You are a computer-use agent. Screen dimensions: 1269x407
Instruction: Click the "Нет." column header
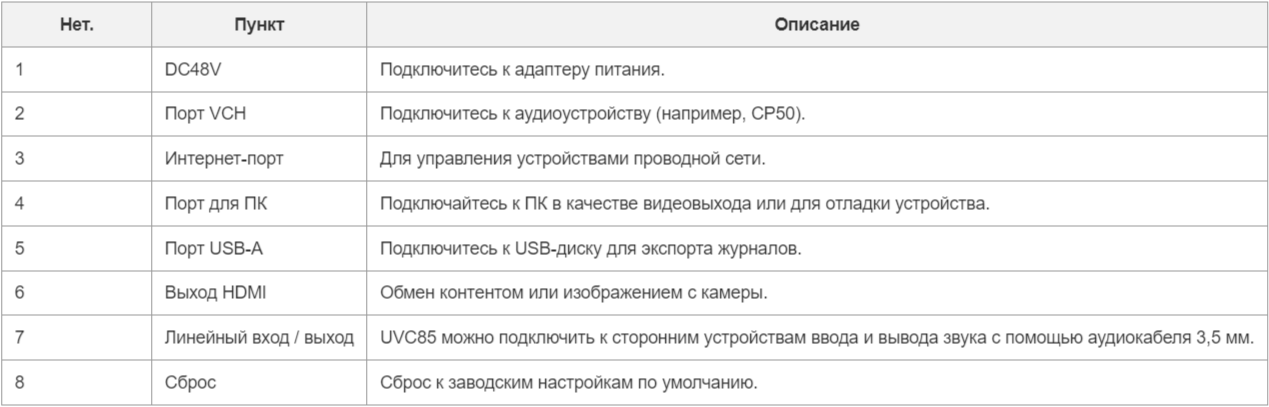pyautogui.click(x=76, y=26)
